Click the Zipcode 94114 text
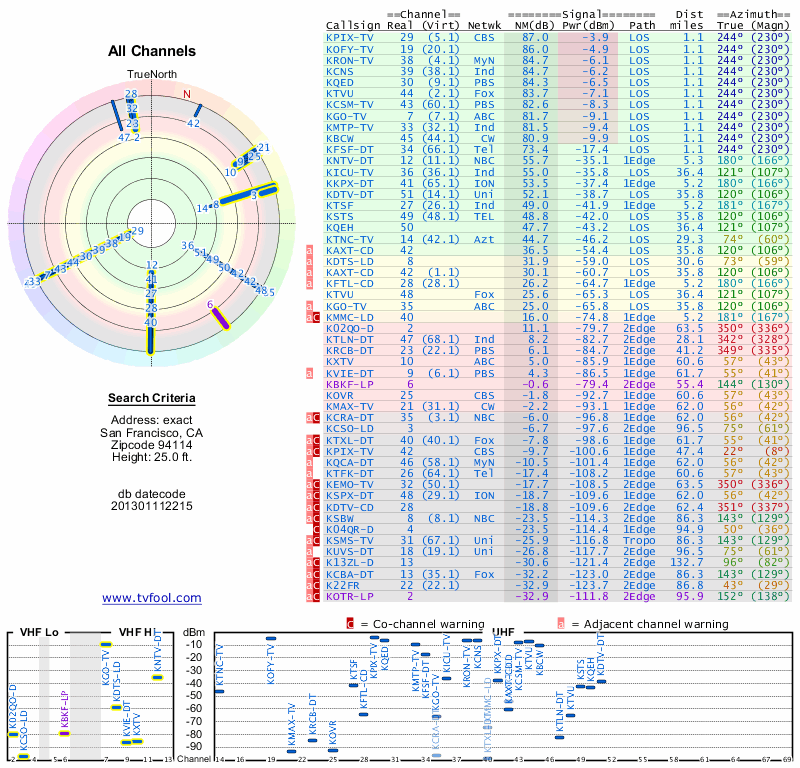This screenshot has width=800, height=768. [152, 445]
